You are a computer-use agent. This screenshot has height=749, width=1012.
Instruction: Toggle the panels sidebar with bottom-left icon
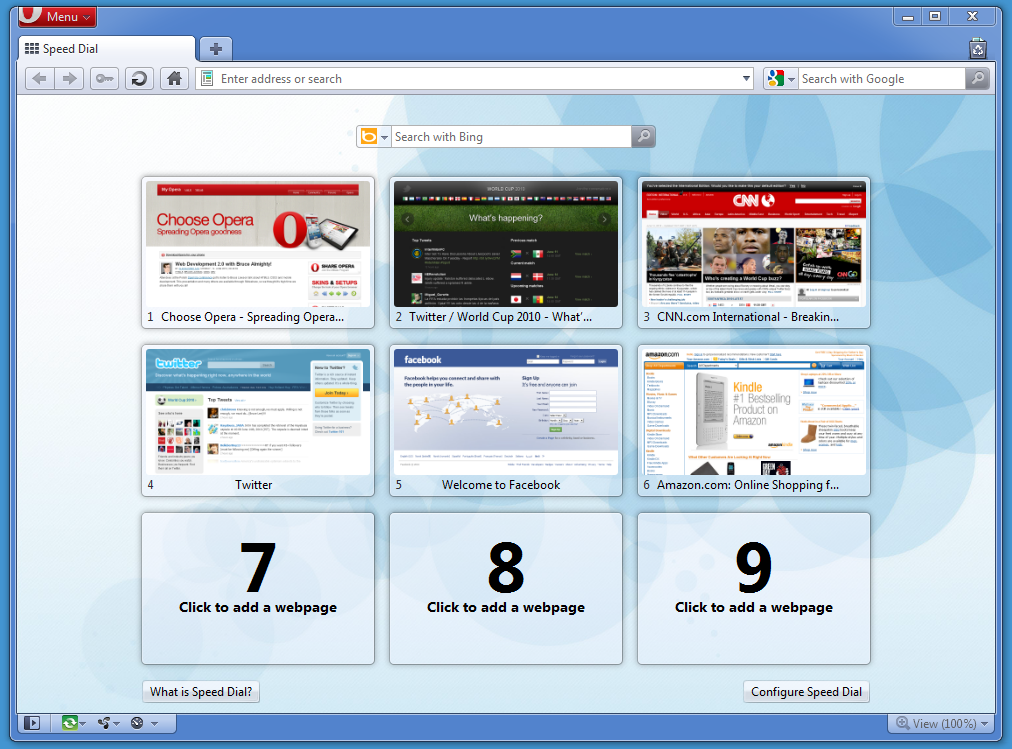(x=31, y=722)
